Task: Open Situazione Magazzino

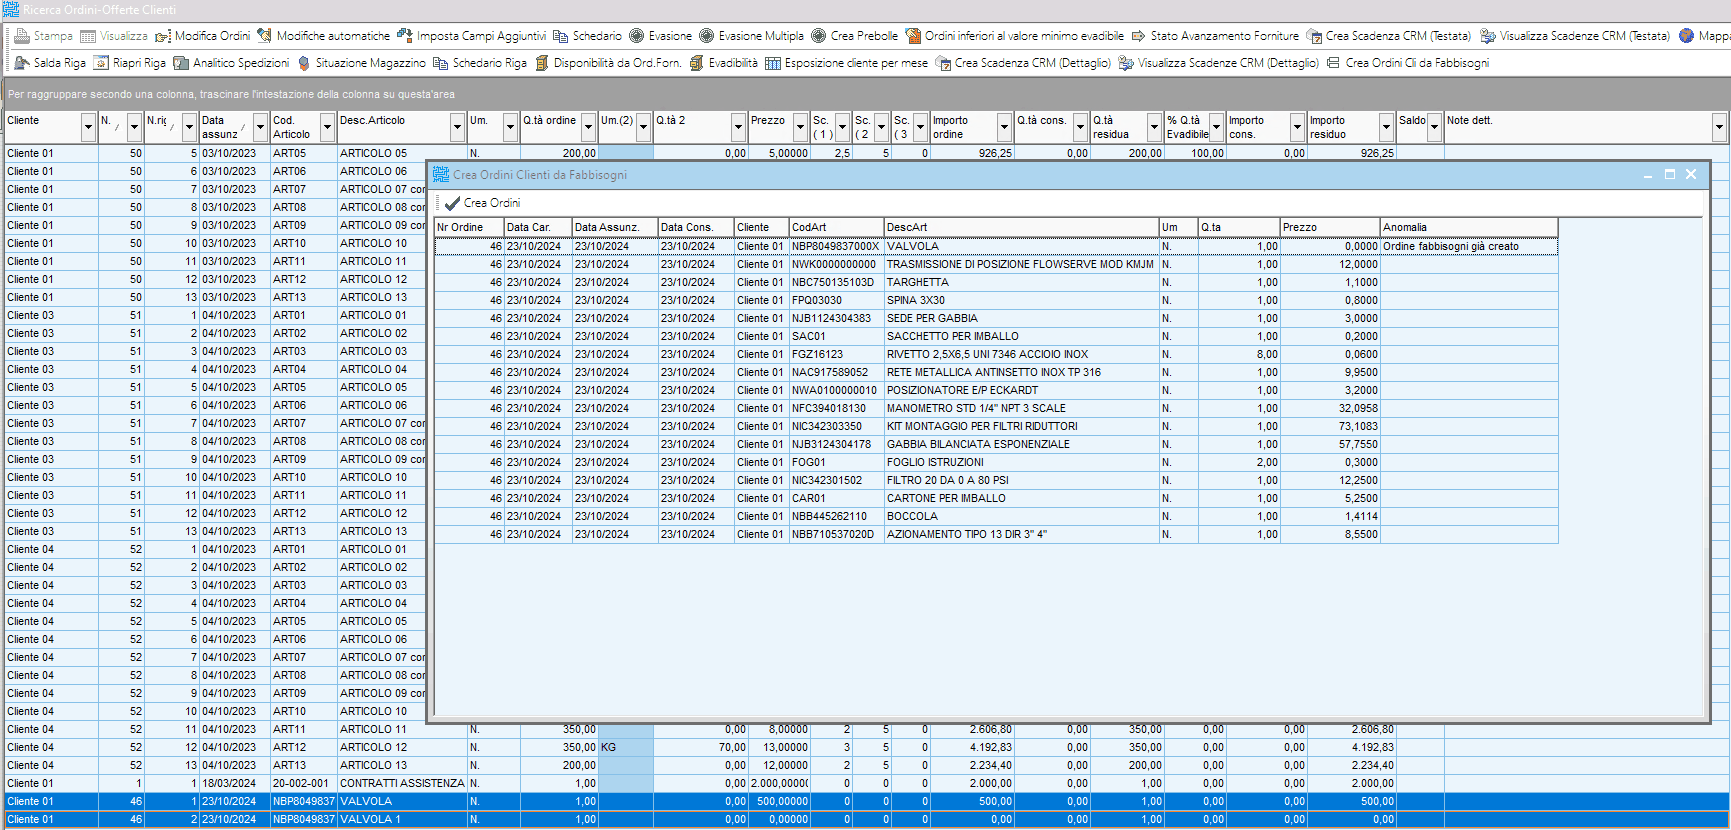Action: 361,63
